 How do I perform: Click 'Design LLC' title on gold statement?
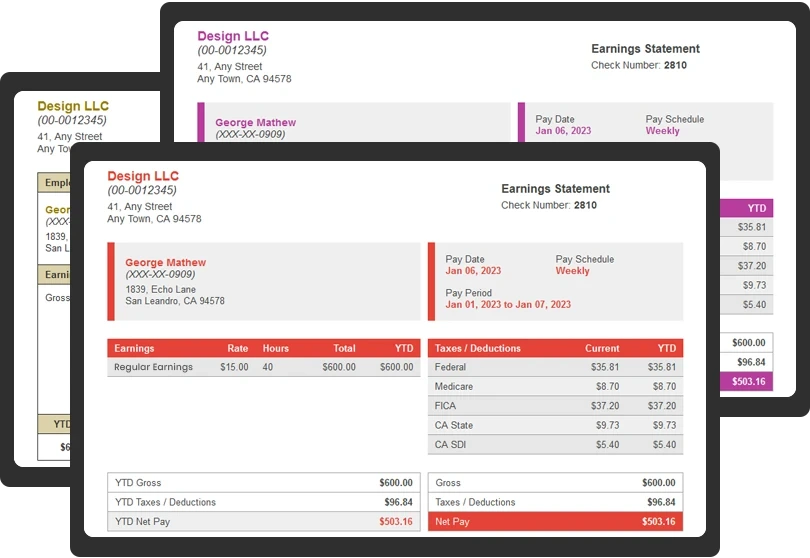click(x=73, y=106)
